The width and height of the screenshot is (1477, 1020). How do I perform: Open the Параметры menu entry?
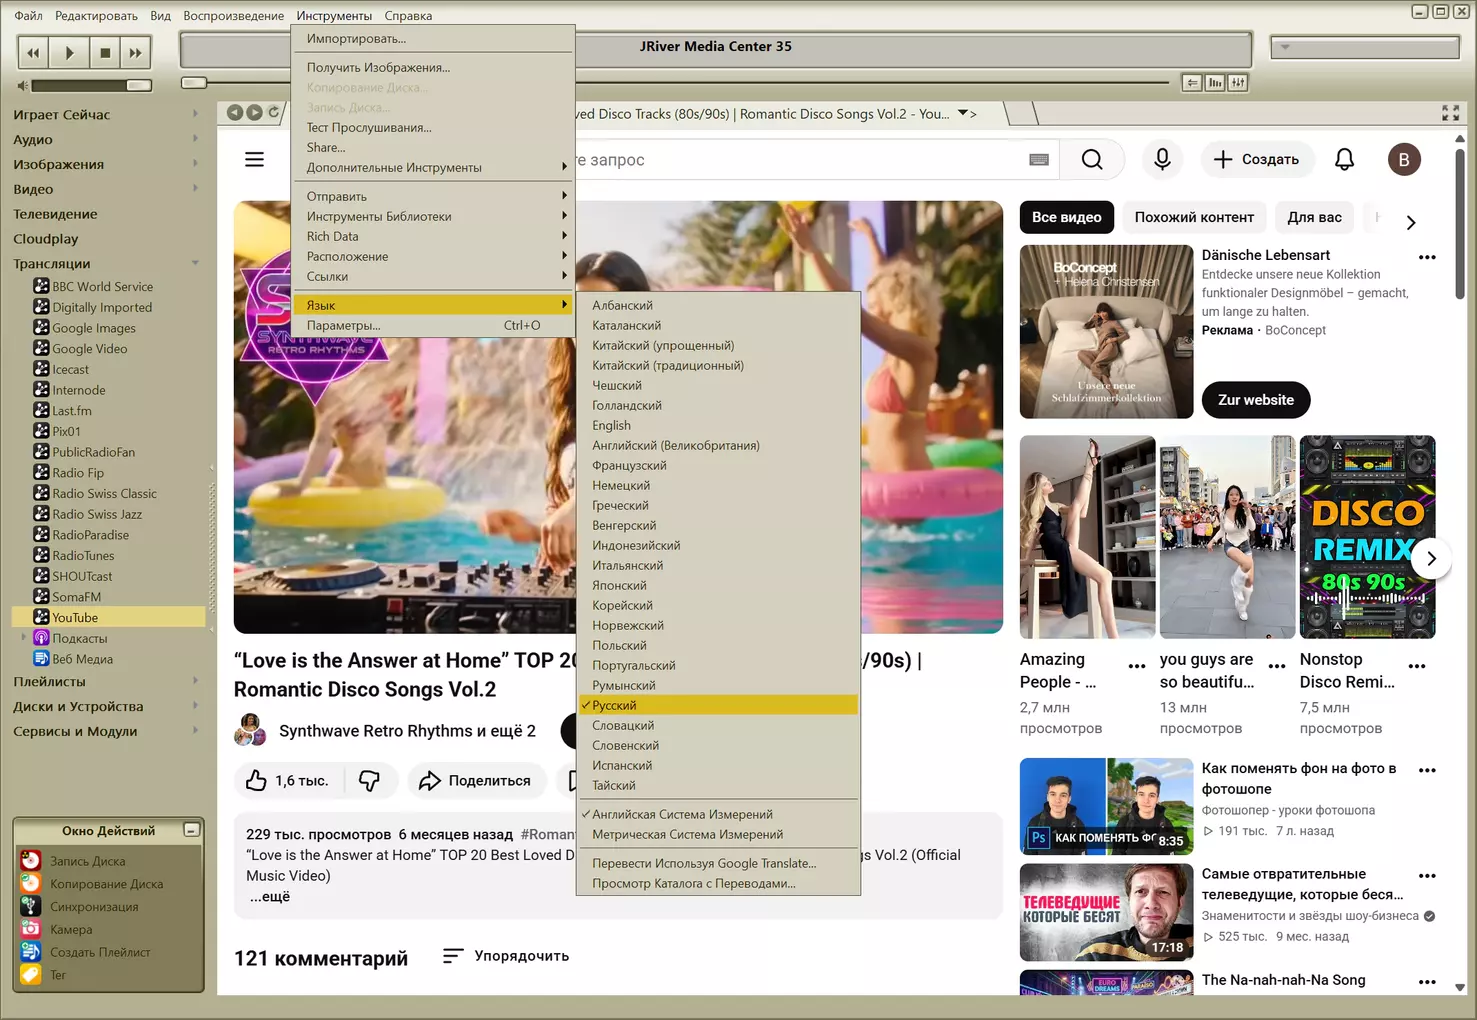tap(343, 326)
